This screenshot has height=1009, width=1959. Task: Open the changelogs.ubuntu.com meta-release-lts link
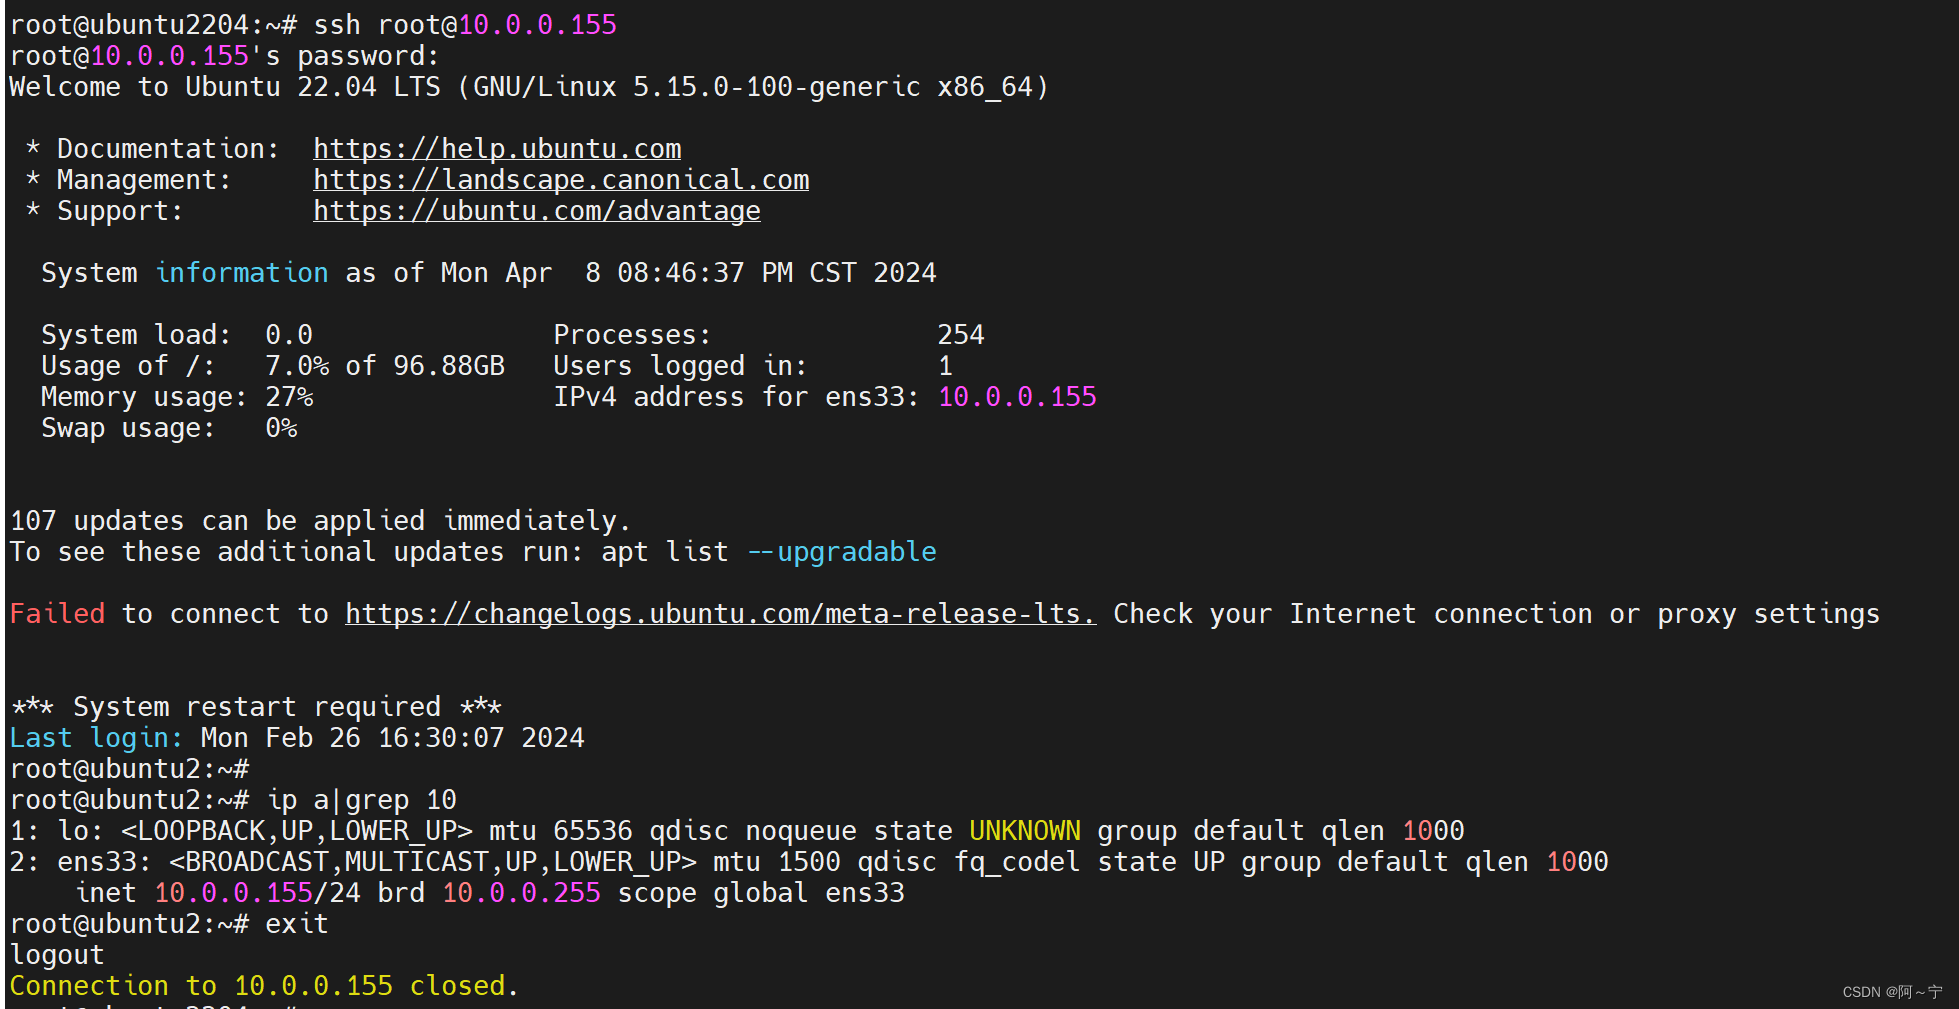(718, 613)
